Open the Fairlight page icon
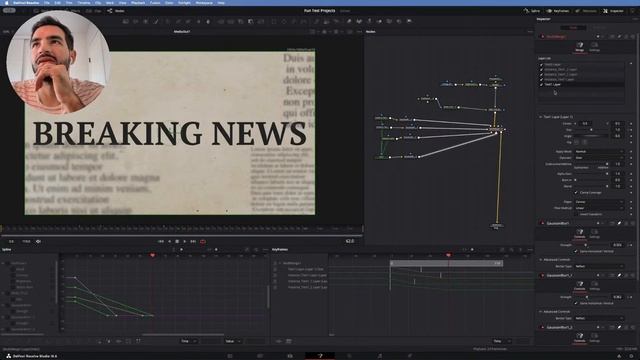 [x=380, y=356]
